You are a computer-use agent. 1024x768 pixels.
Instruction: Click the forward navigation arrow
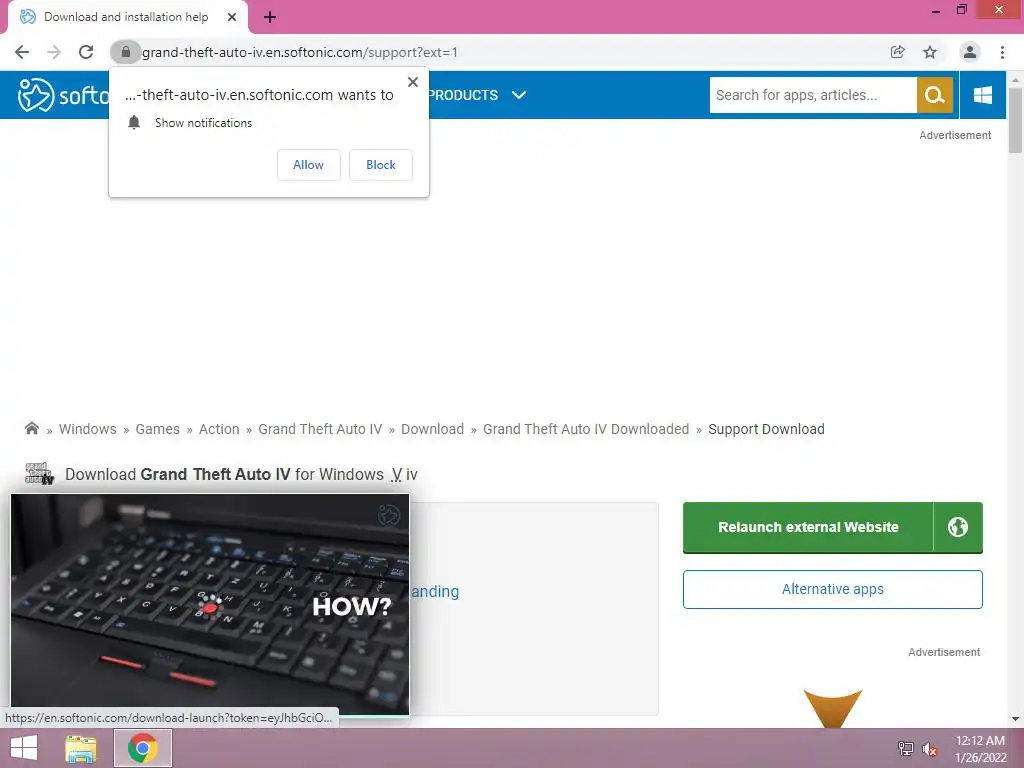[54, 52]
